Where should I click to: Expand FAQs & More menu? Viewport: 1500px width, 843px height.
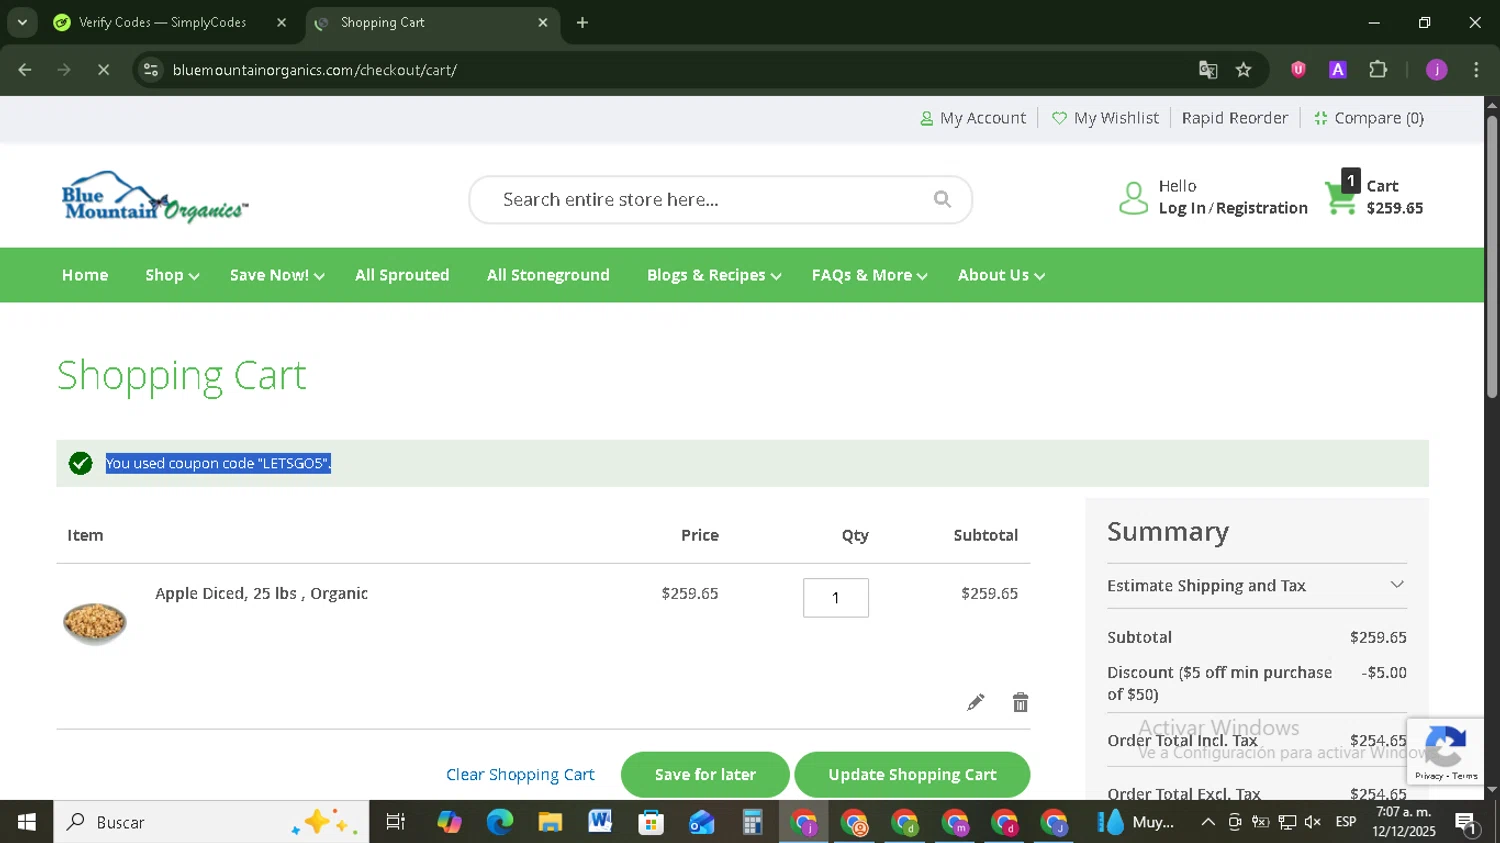(869, 275)
